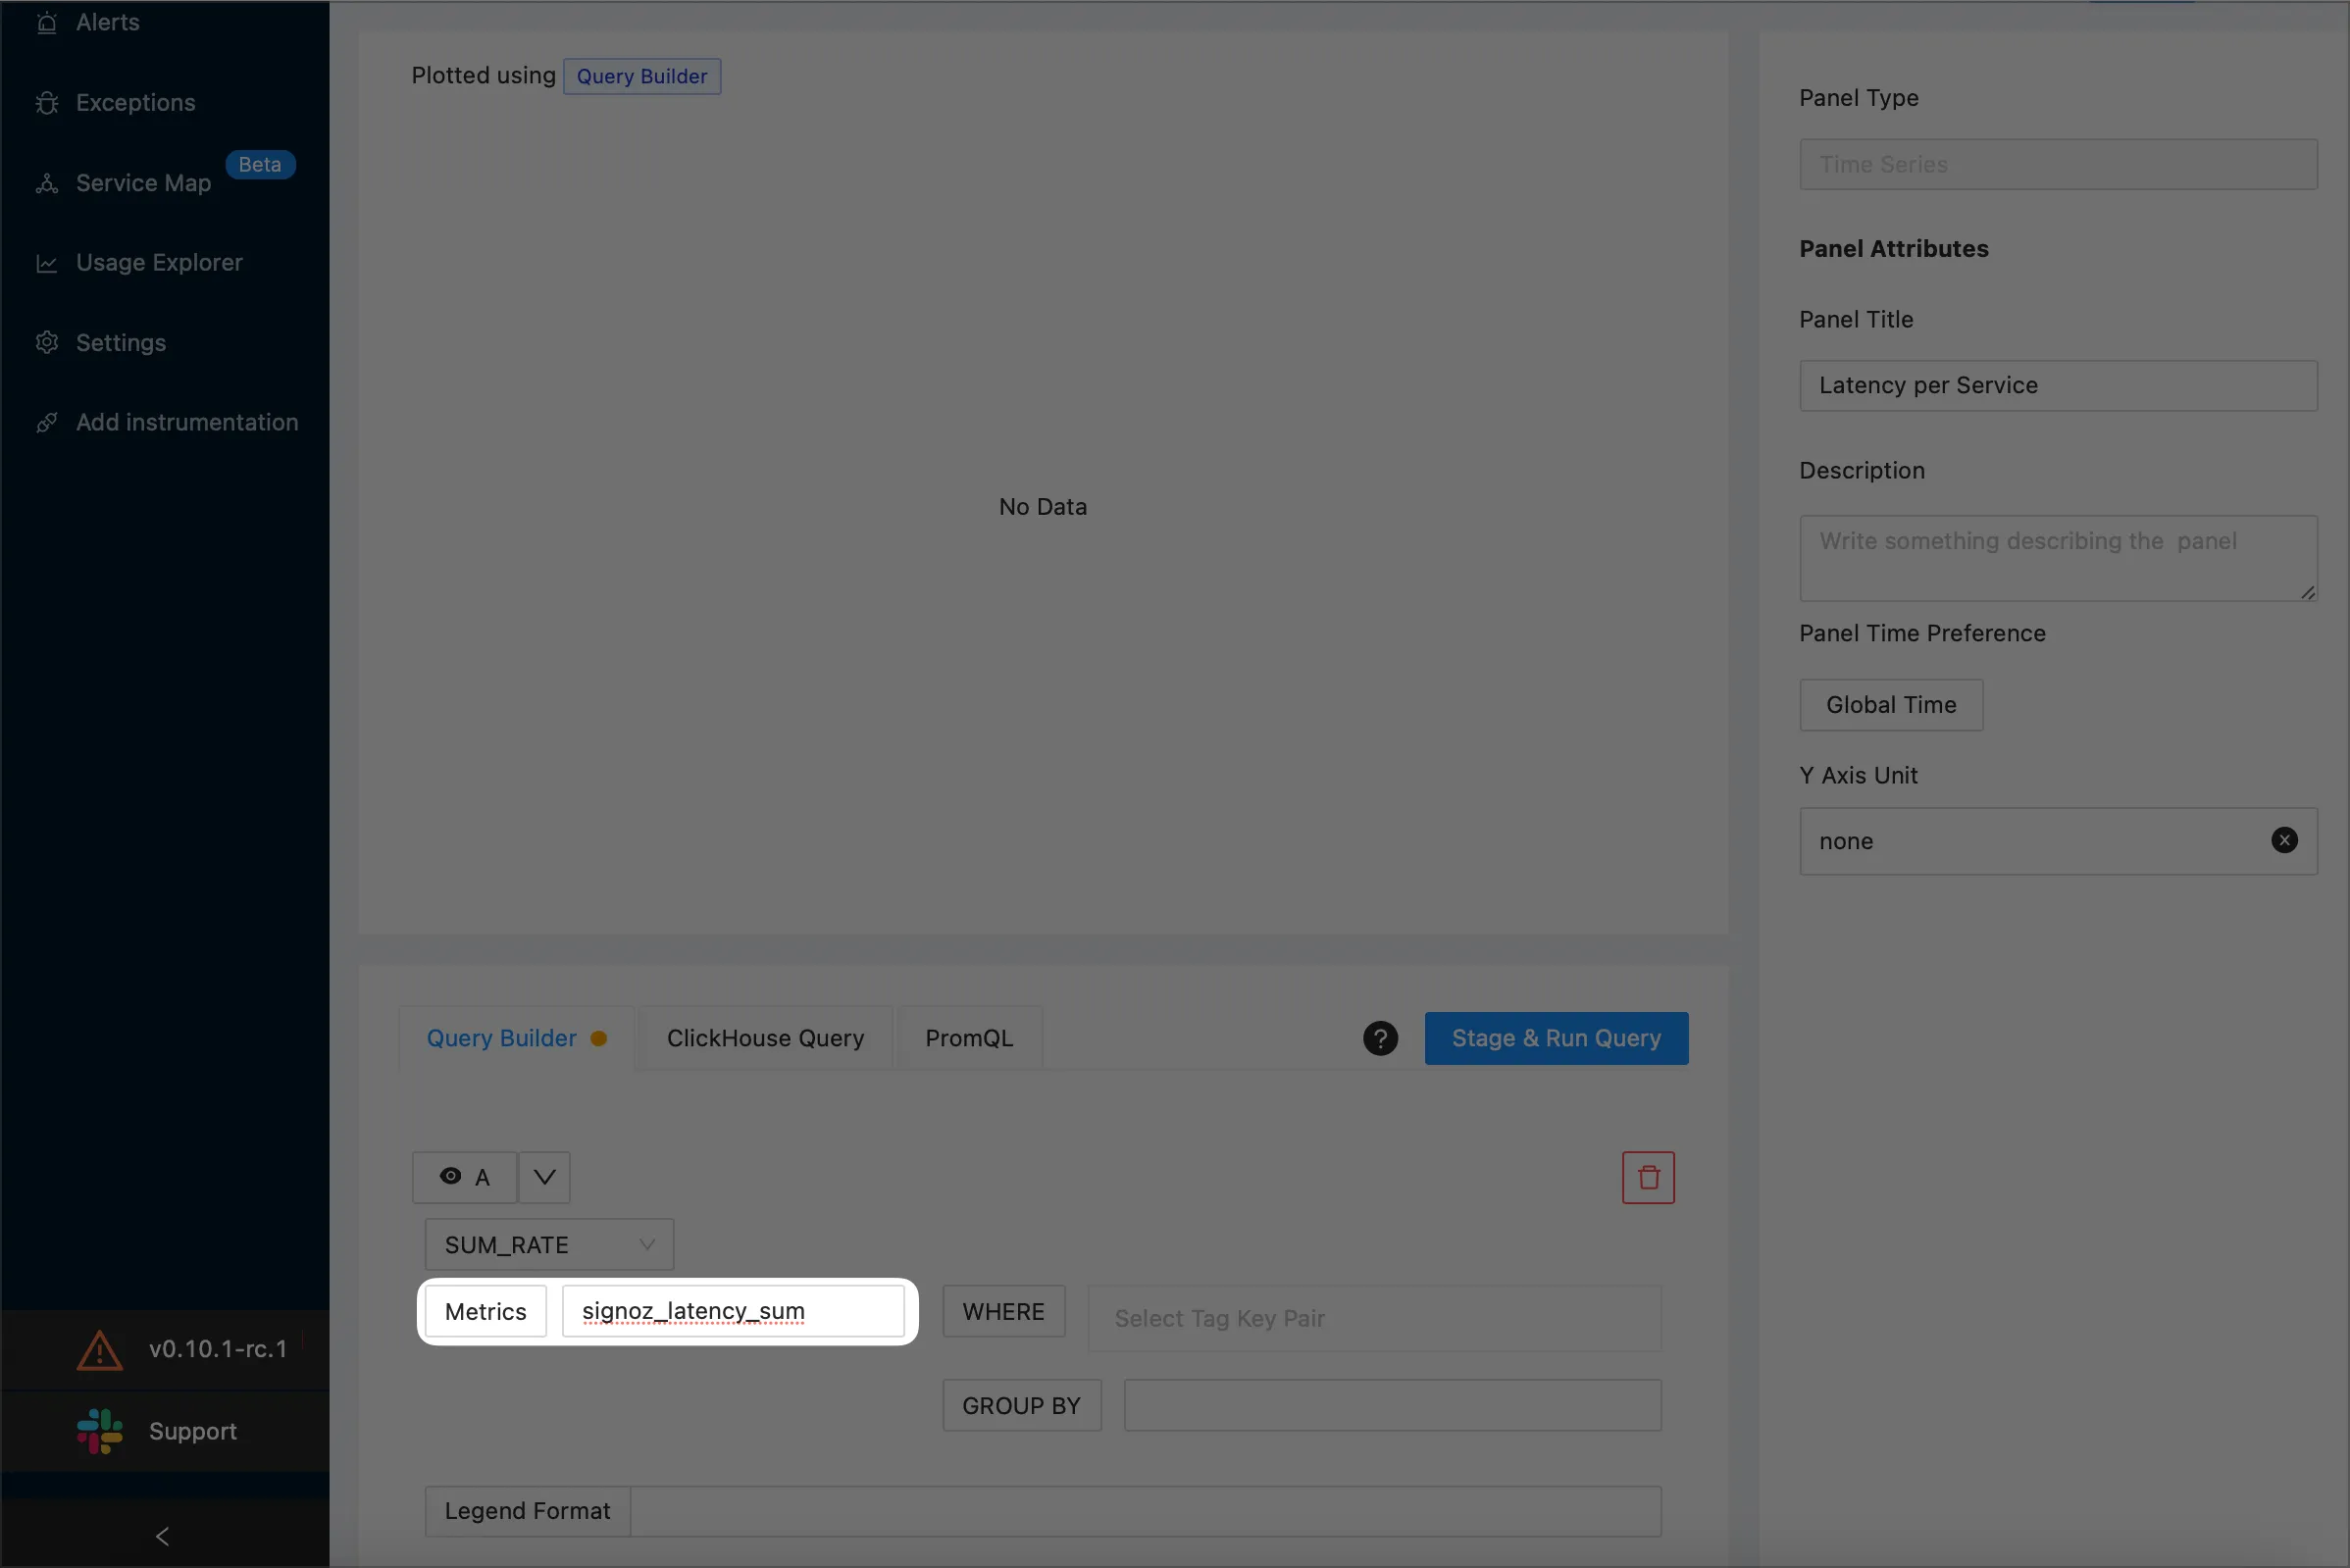Click the Alerts bell icon
The width and height of the screenshot is (2350, 1568).
46,22
